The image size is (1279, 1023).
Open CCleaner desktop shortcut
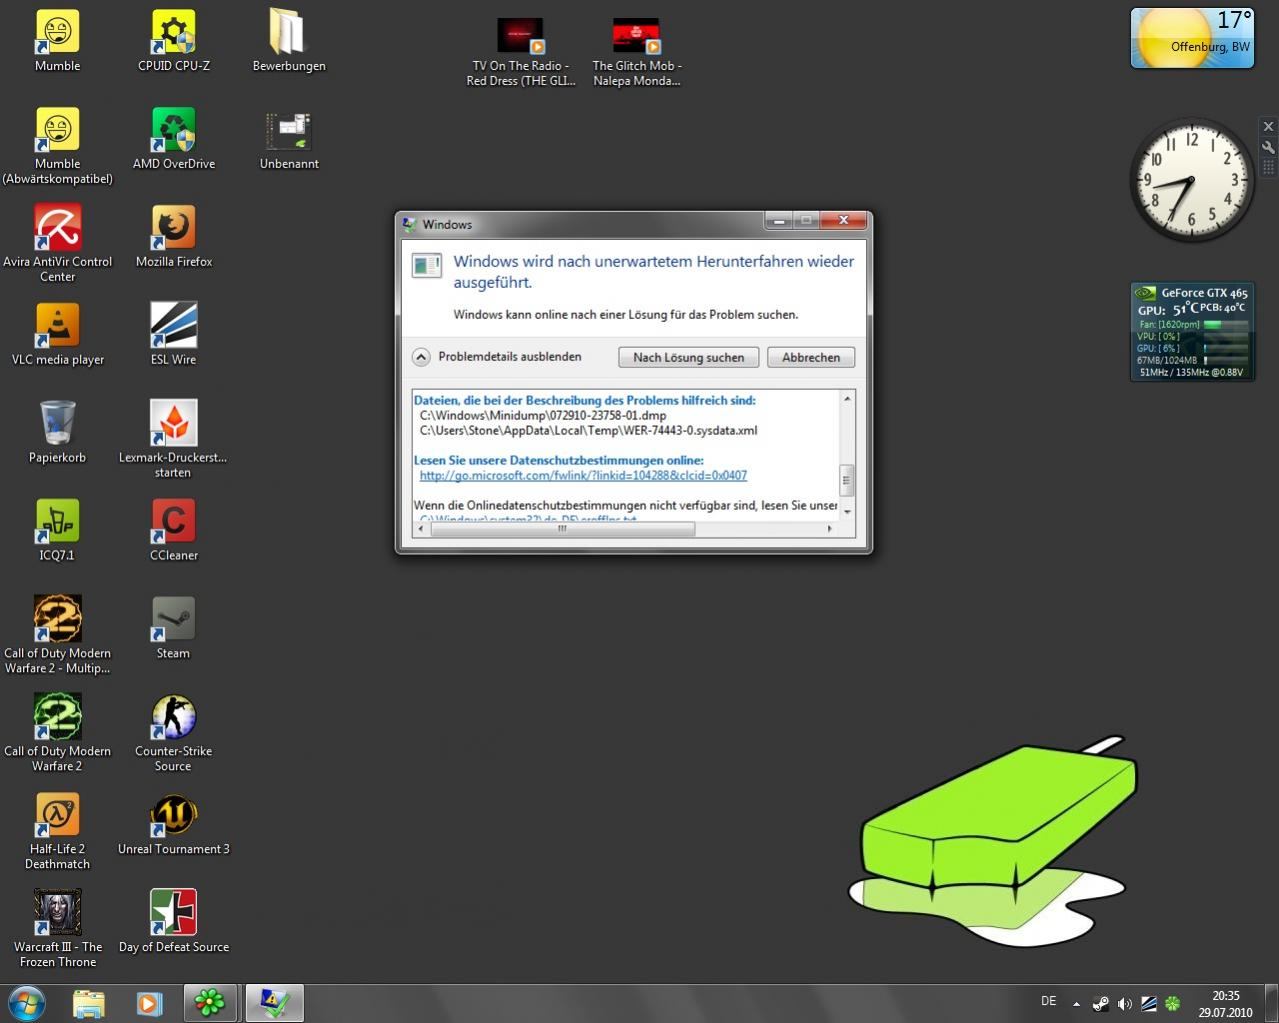click(173, 531)
